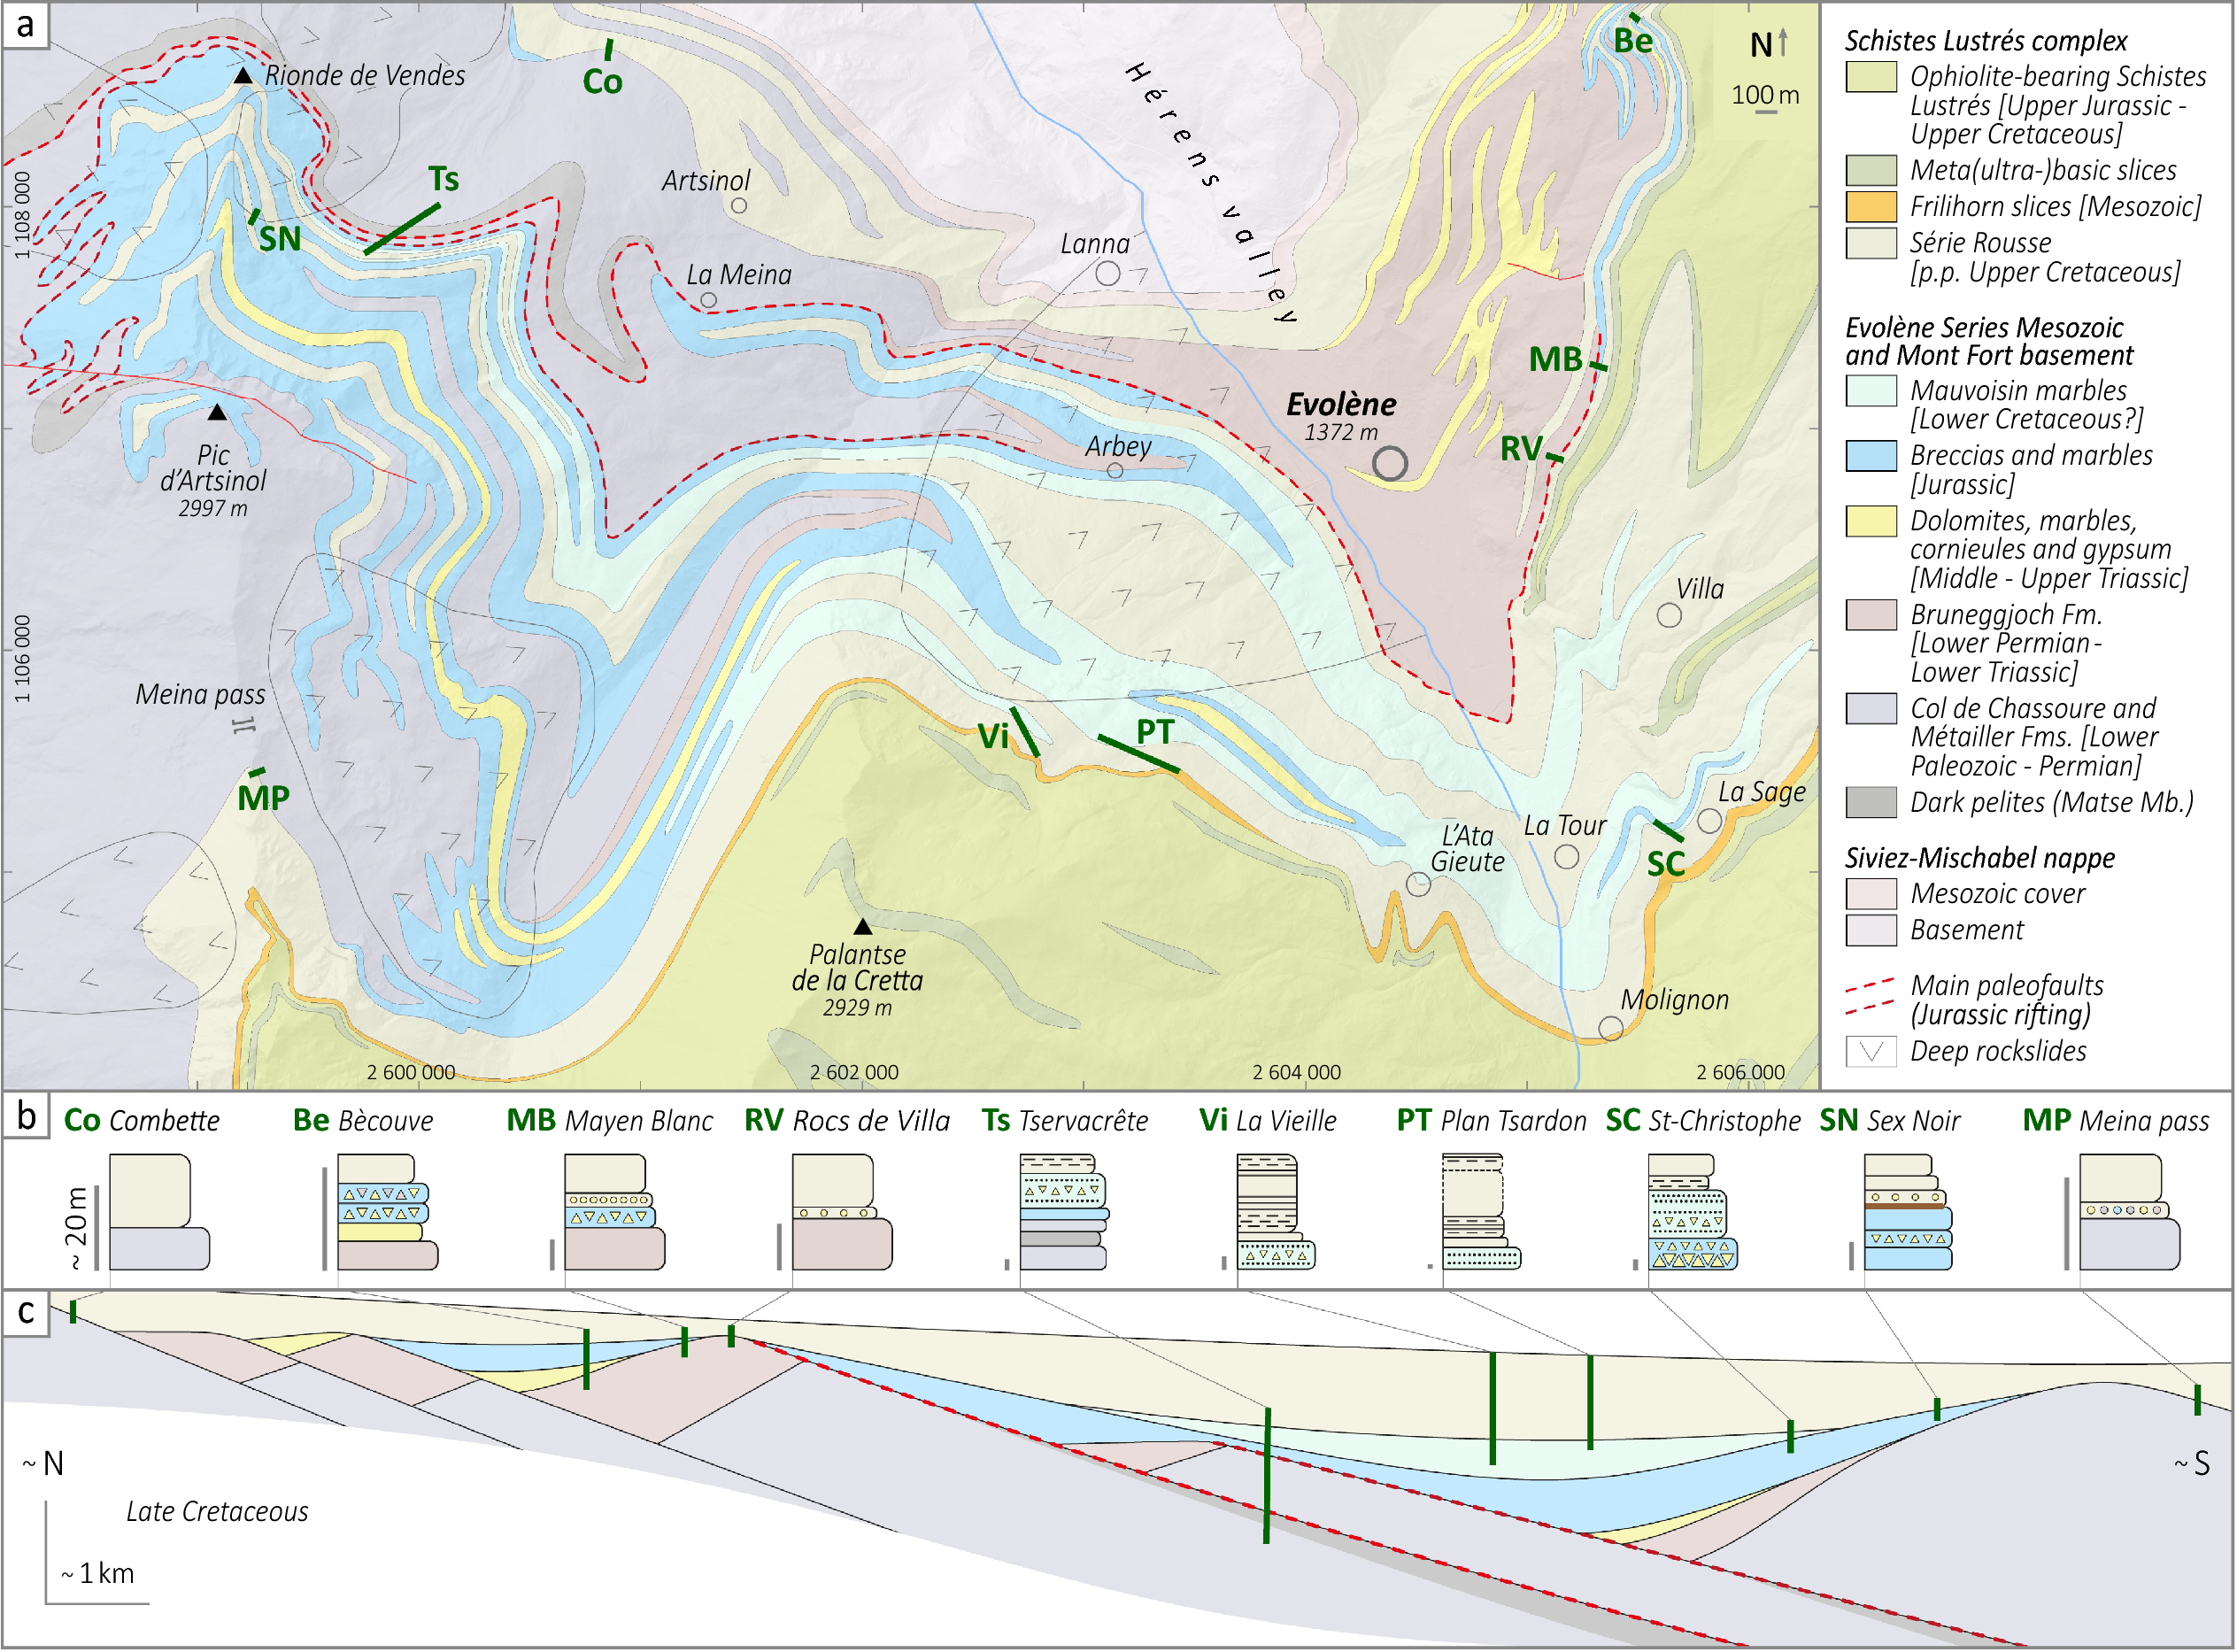This screenshot has height=1652, width=2237.
Task: Click the north arrow on the map
Action: [1783, 43]
